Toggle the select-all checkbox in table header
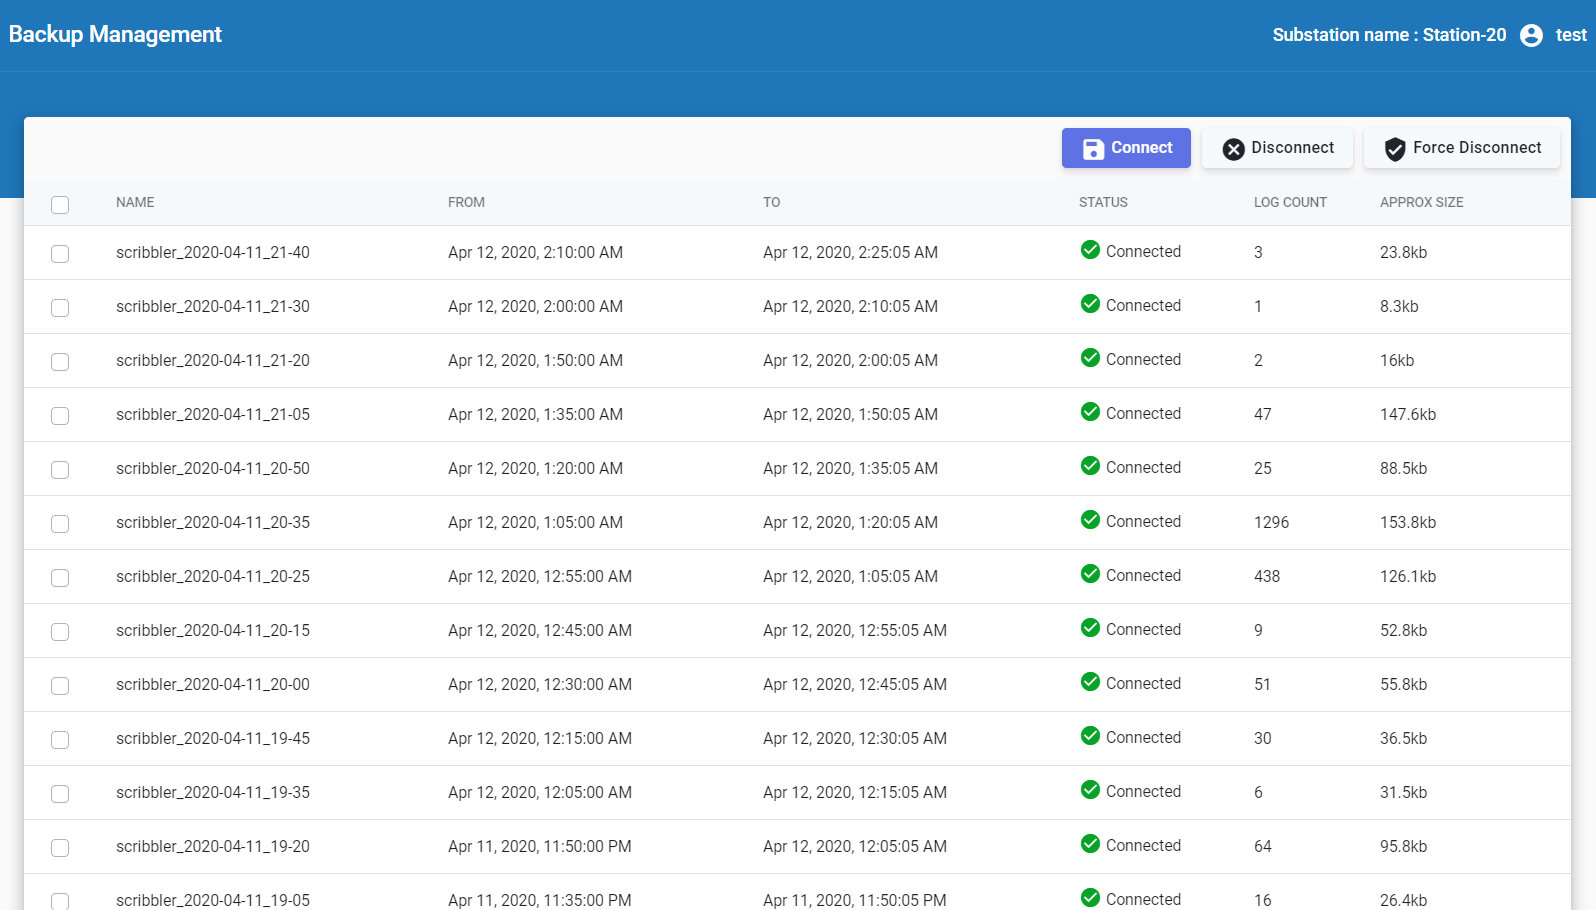This screenshot has width=1596, height=910. coord(60,204)
